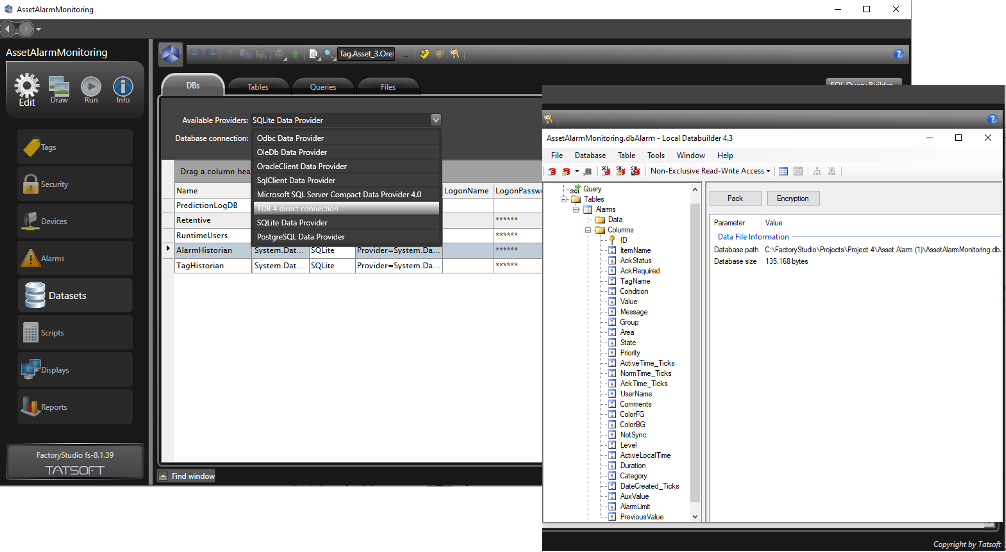Click the table grid view icon in Databuilder
Screen dimensions: 1006x552
coord(783,171)
